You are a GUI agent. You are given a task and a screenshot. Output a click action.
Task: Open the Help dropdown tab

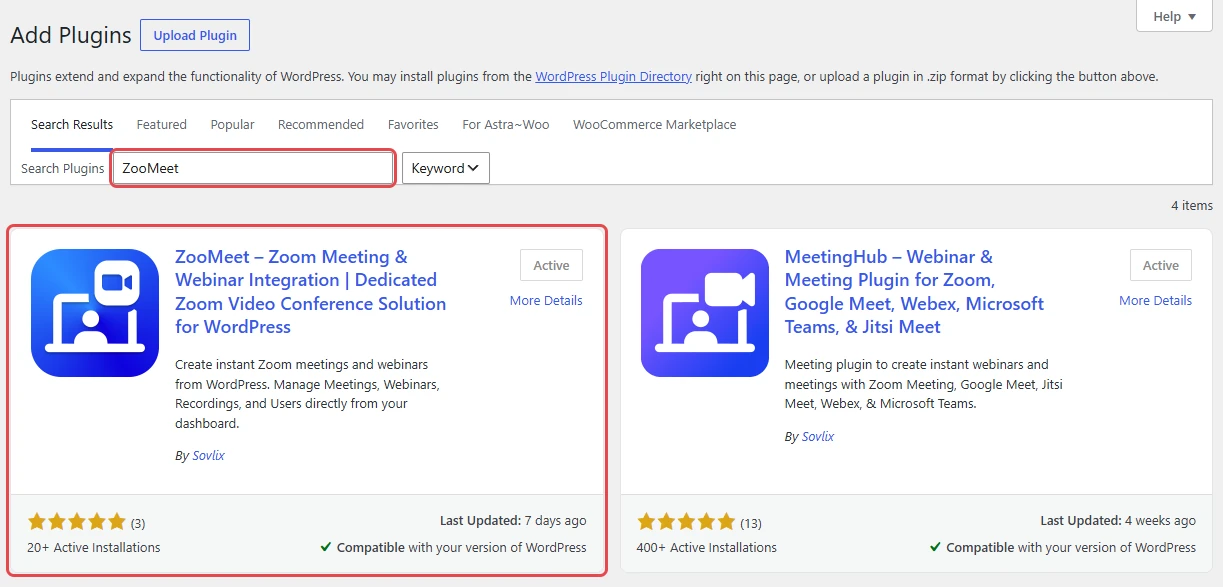(x=1174, y=16)
